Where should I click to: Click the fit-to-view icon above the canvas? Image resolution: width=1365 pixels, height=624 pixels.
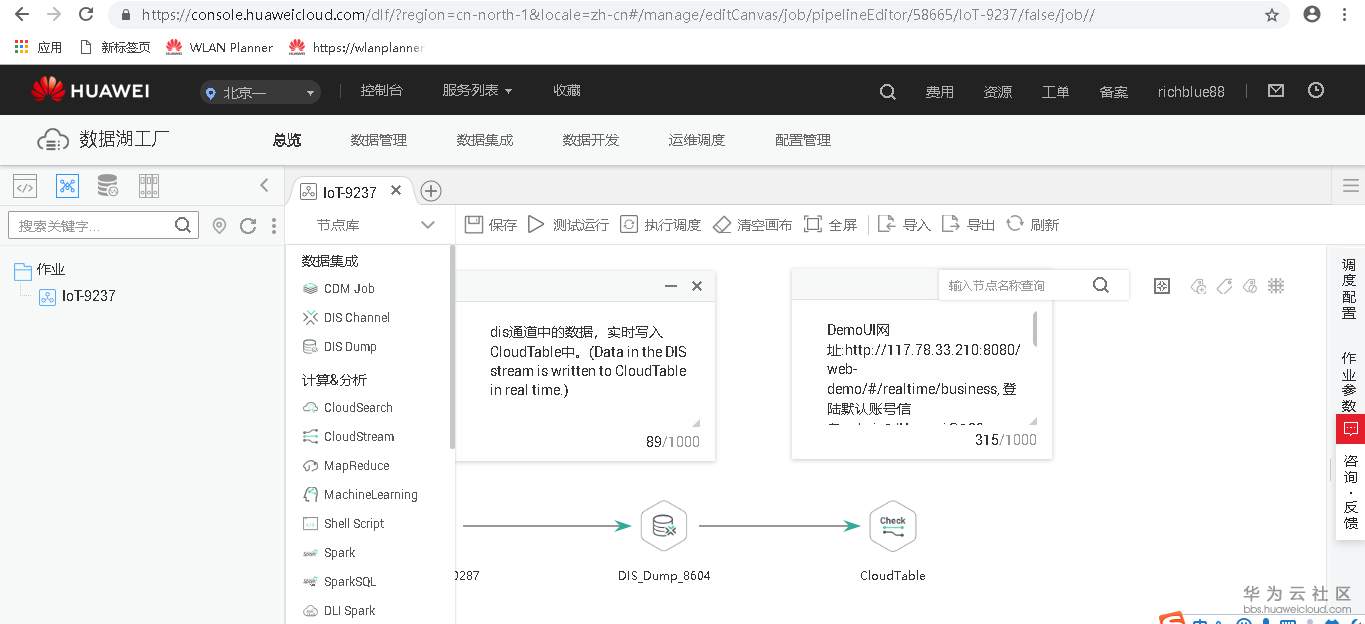1162,286
